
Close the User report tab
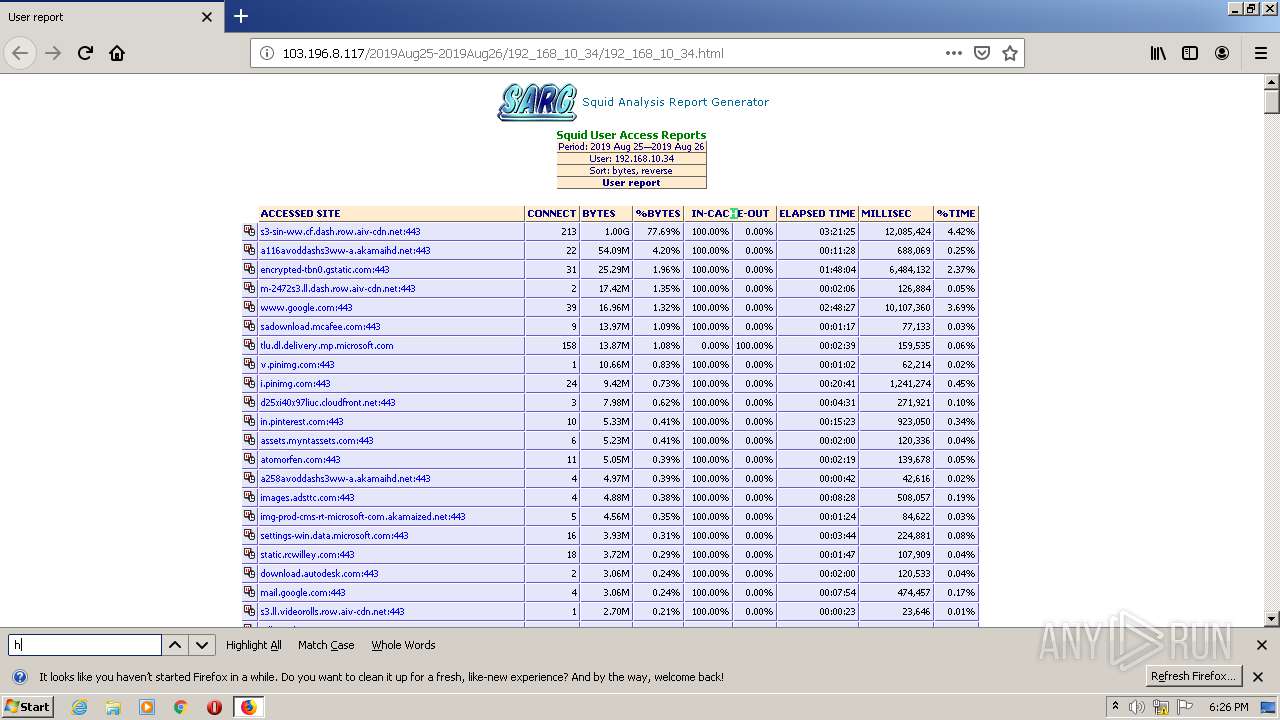(207, 17)
